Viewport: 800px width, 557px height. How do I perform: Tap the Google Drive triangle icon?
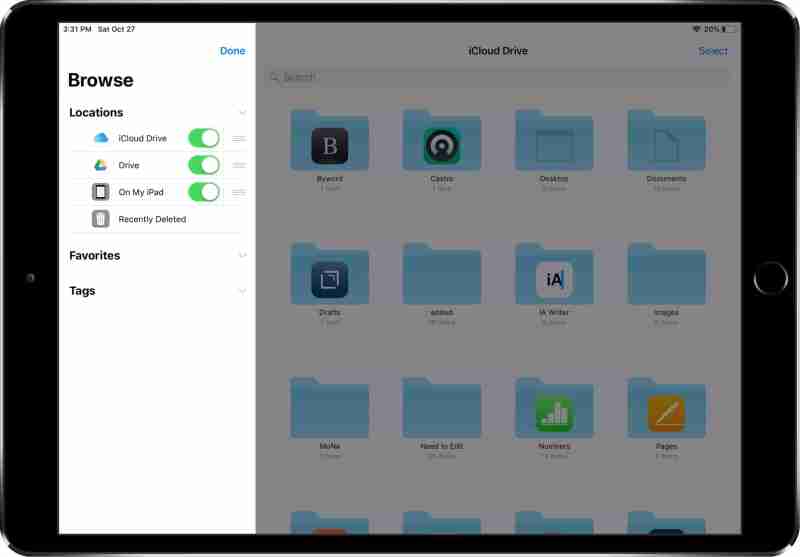point(101,165)
